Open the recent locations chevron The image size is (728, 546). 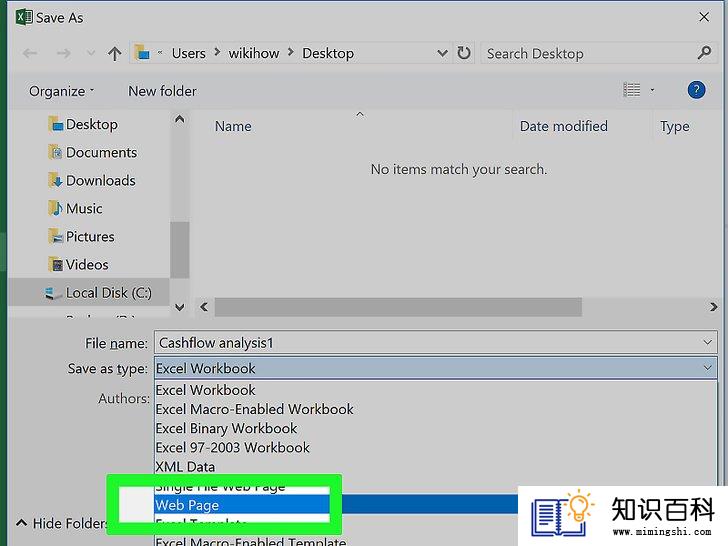[x=91, y=53]
